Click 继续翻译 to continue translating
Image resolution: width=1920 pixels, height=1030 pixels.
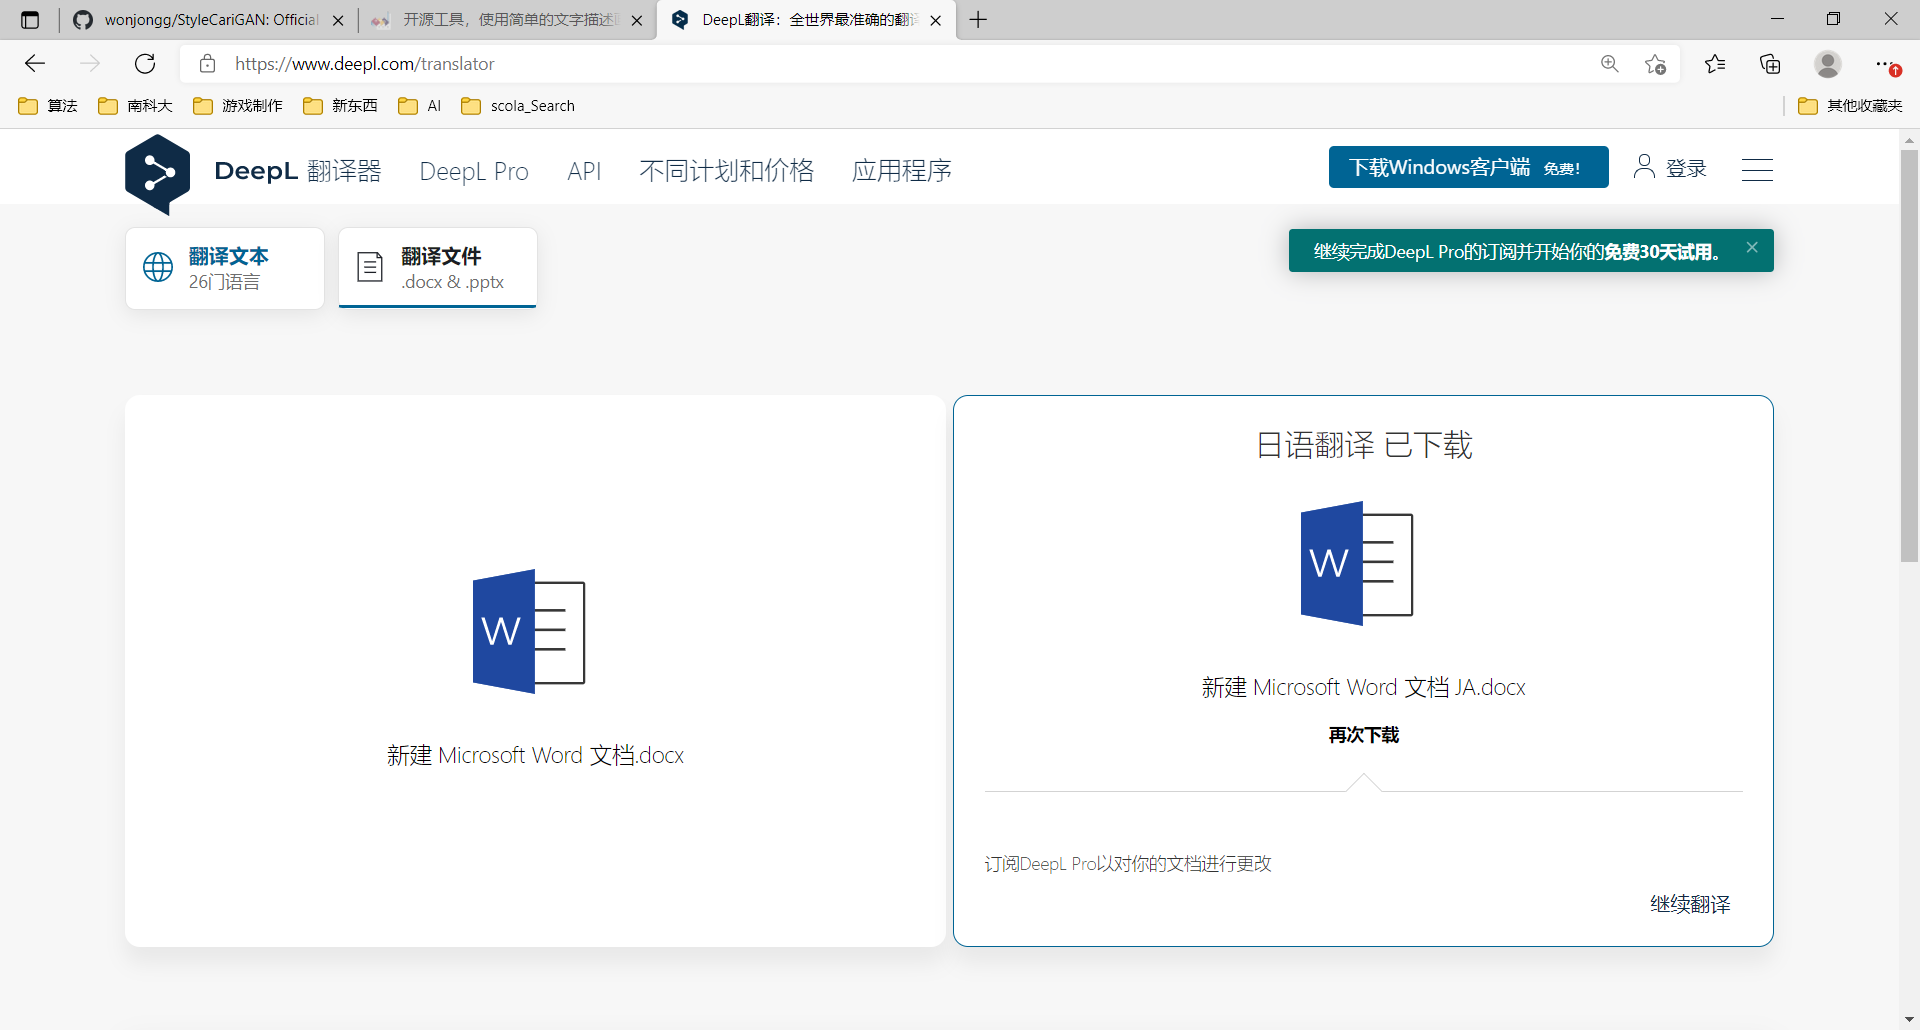pyautogui.click(x=1690, y=904)
